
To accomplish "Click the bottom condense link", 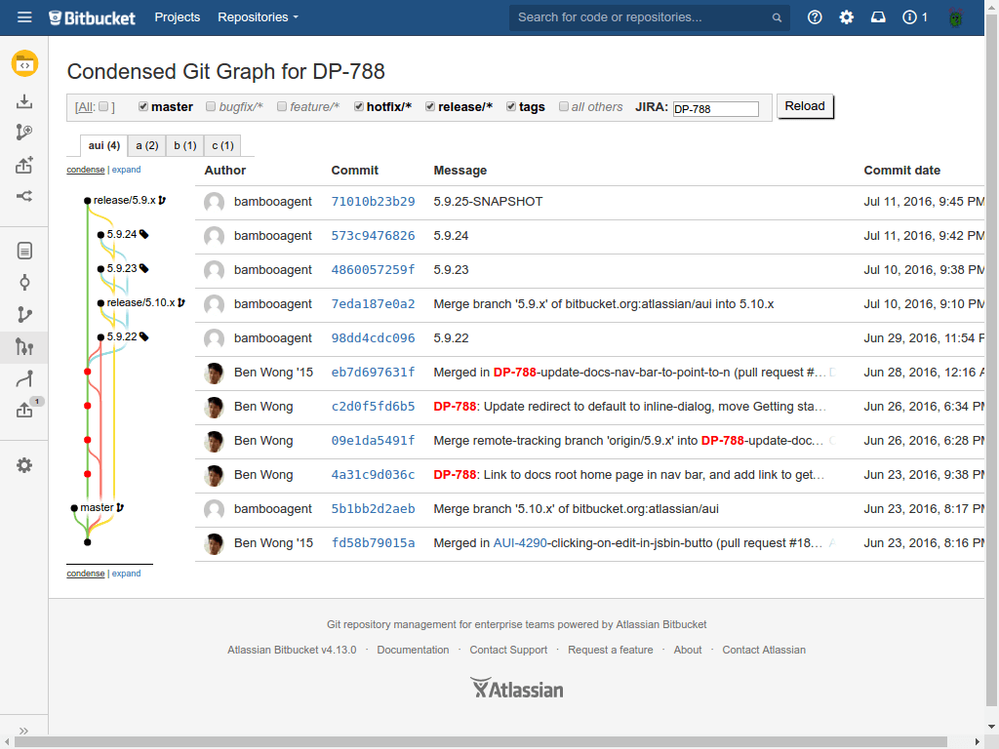I will coord(85,573).
